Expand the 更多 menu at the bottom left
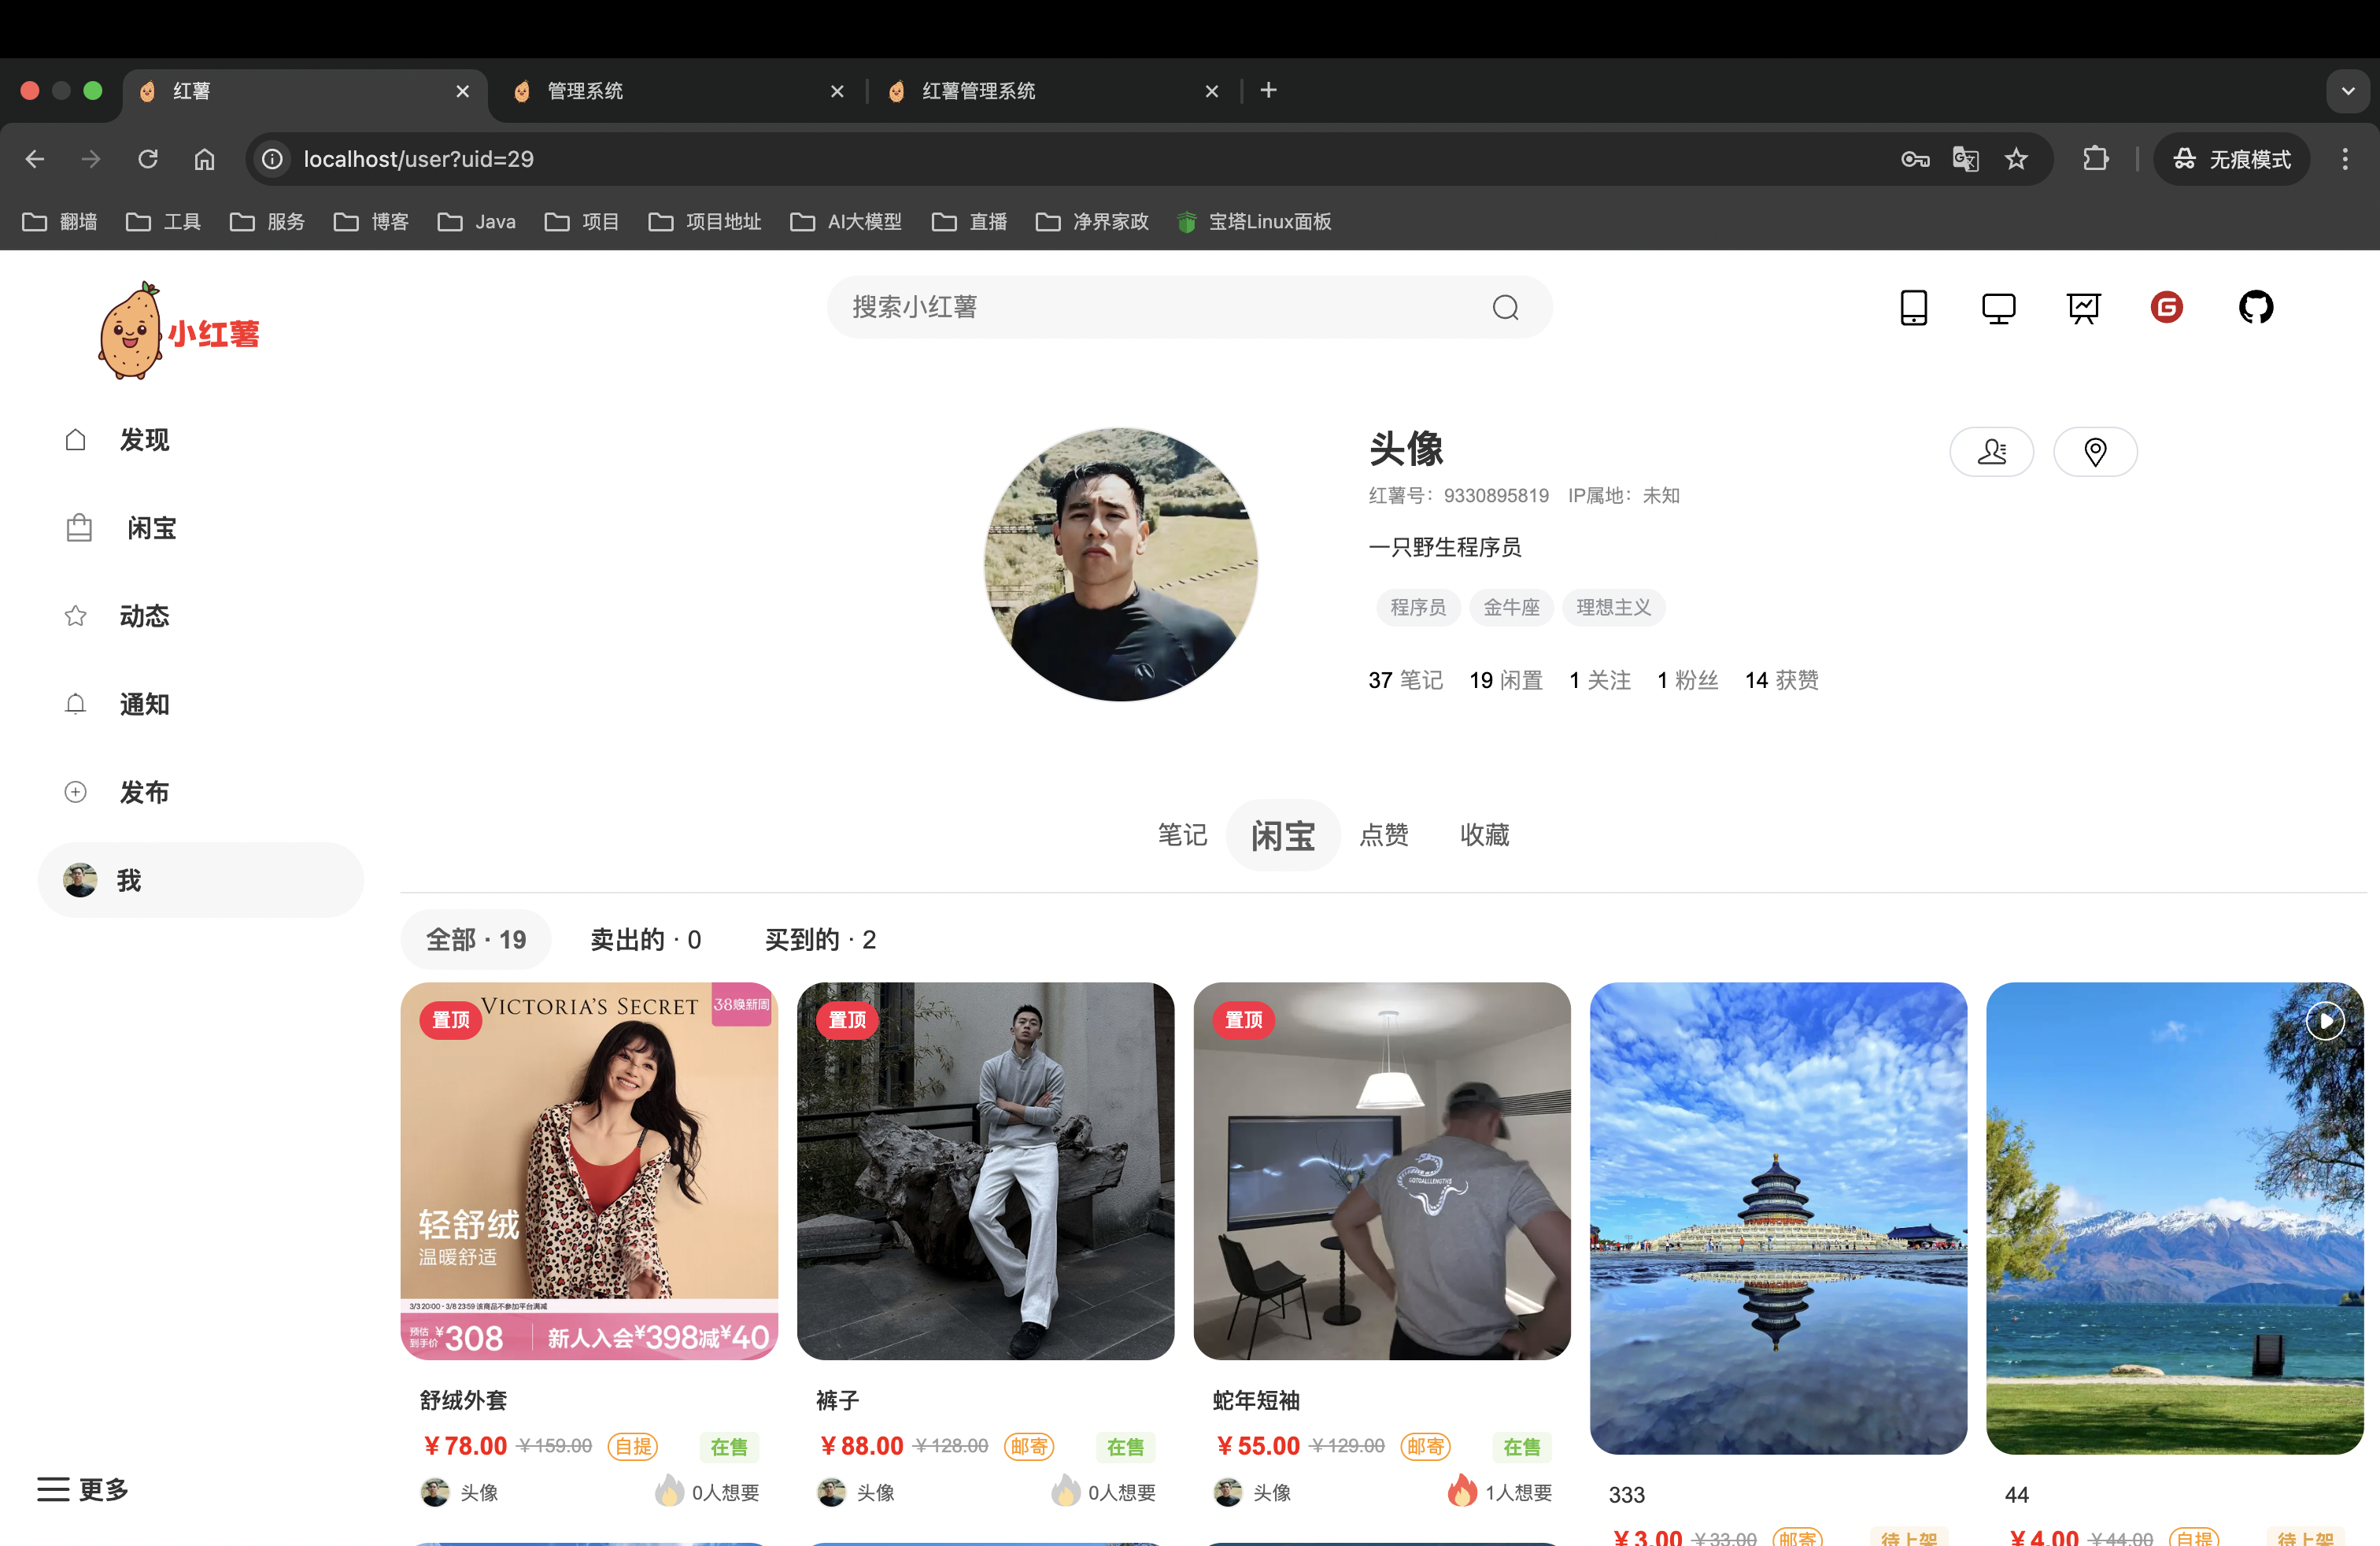This screenshot has width=2380, height=1546. point(82,1489)
